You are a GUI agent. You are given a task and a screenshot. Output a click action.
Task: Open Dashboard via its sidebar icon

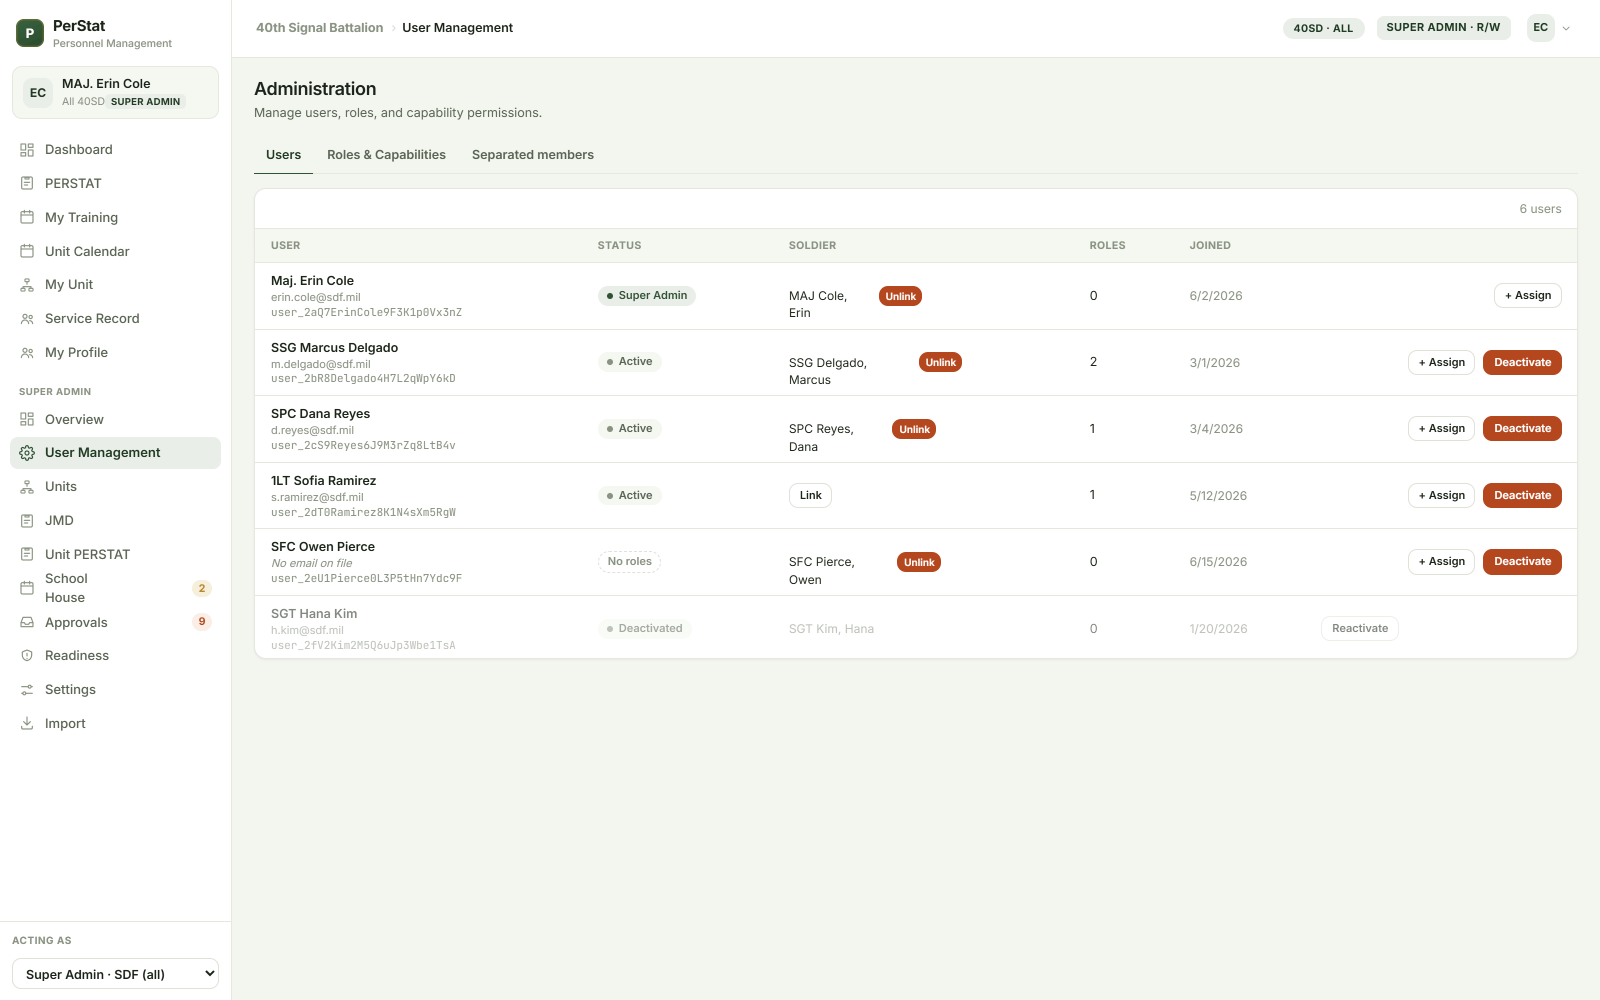(27, 150)
